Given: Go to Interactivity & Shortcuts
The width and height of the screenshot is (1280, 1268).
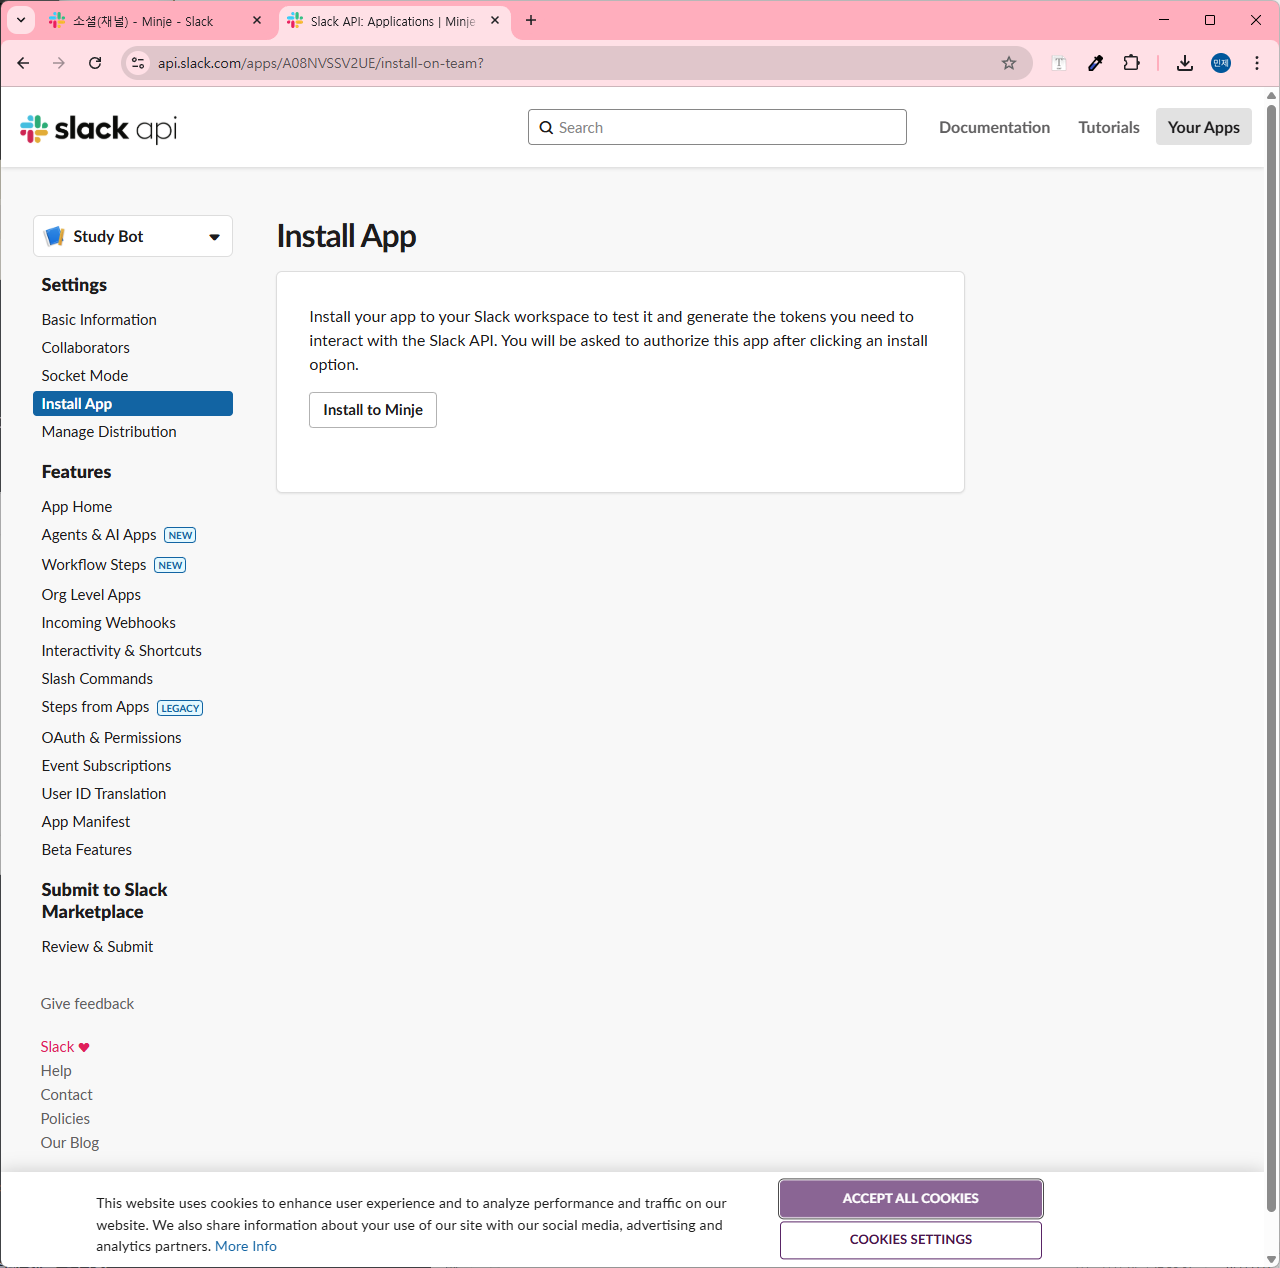Looking at the screenshot, I should (x=122, y=651).
